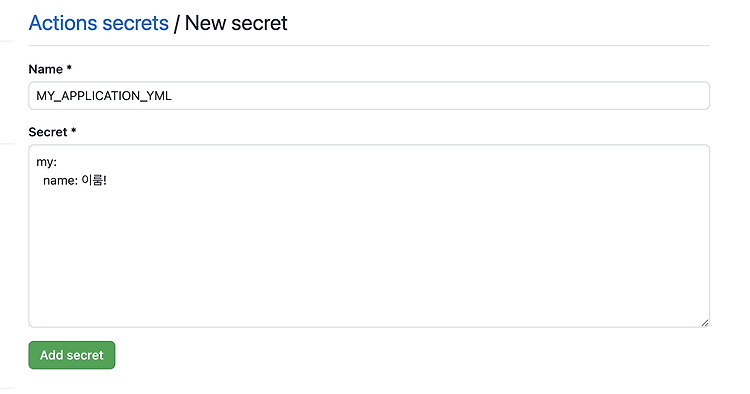Click the Add secret button
The width and height of the screenshot is (750, 394).
tap(72, 355)
